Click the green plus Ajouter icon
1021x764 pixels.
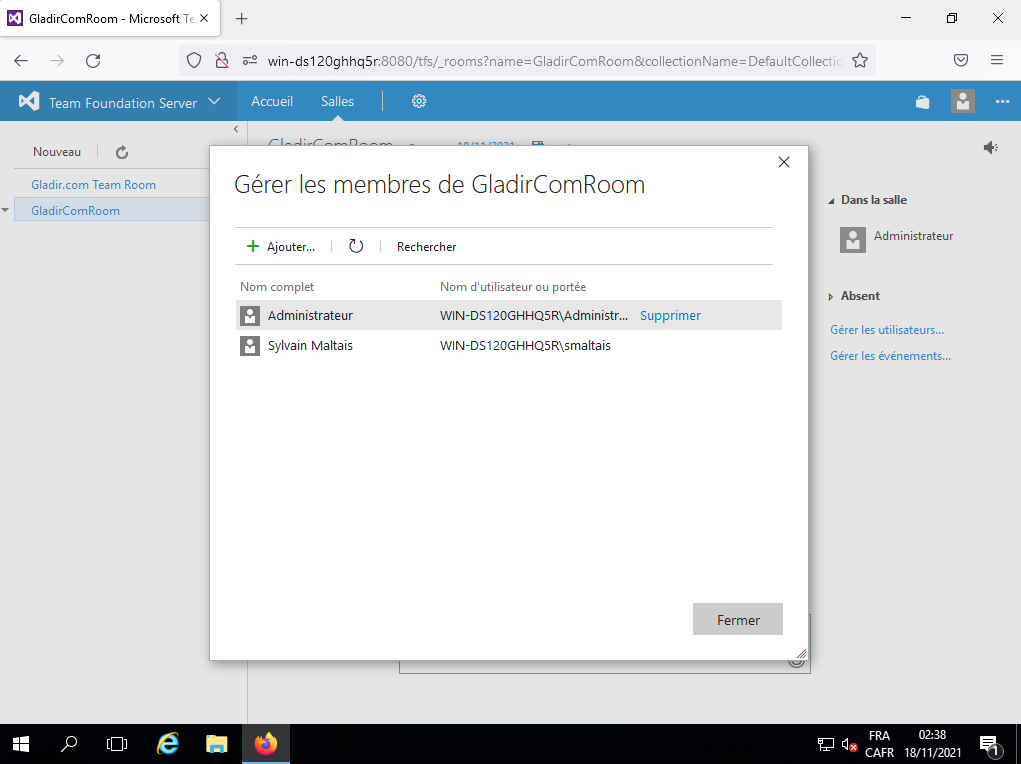click(252, 246)
